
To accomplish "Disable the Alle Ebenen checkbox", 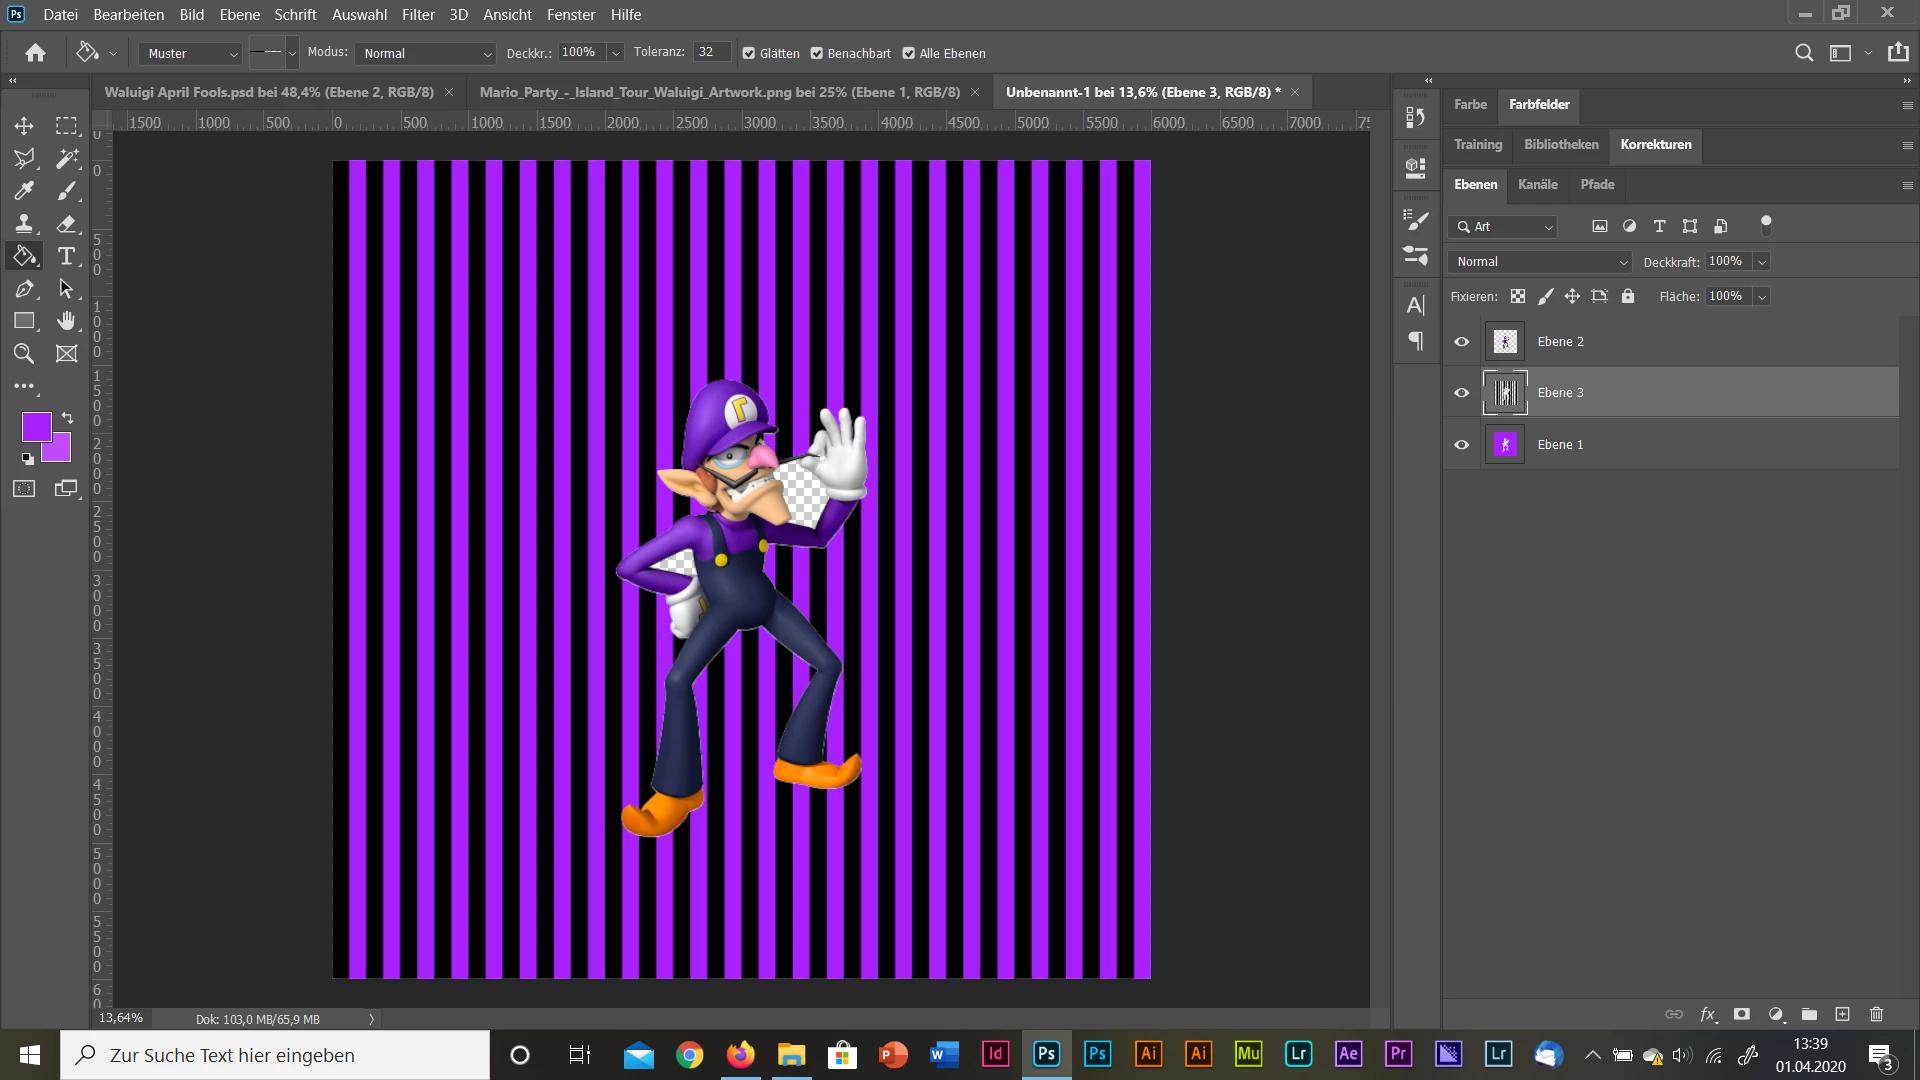I will [909, 54].
